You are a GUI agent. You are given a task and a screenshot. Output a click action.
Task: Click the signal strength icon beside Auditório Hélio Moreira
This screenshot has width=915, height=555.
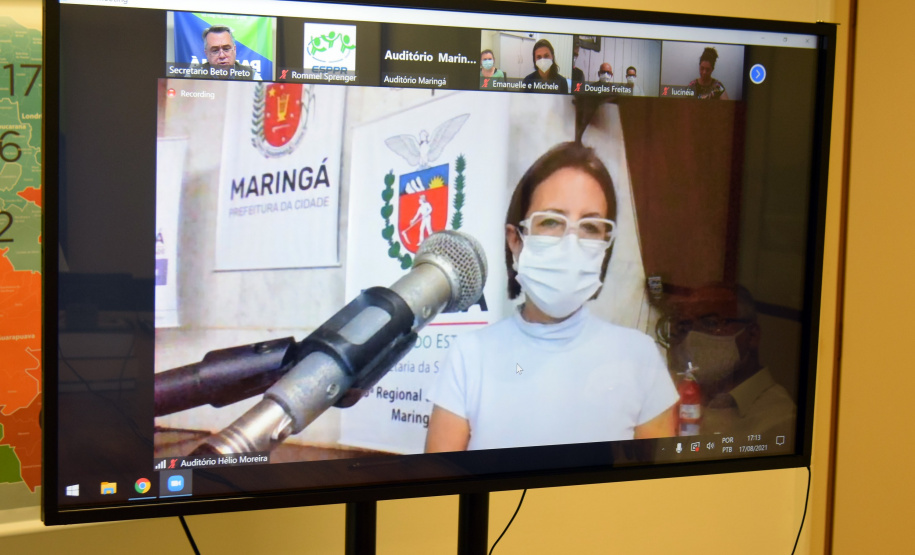point(160,465)
